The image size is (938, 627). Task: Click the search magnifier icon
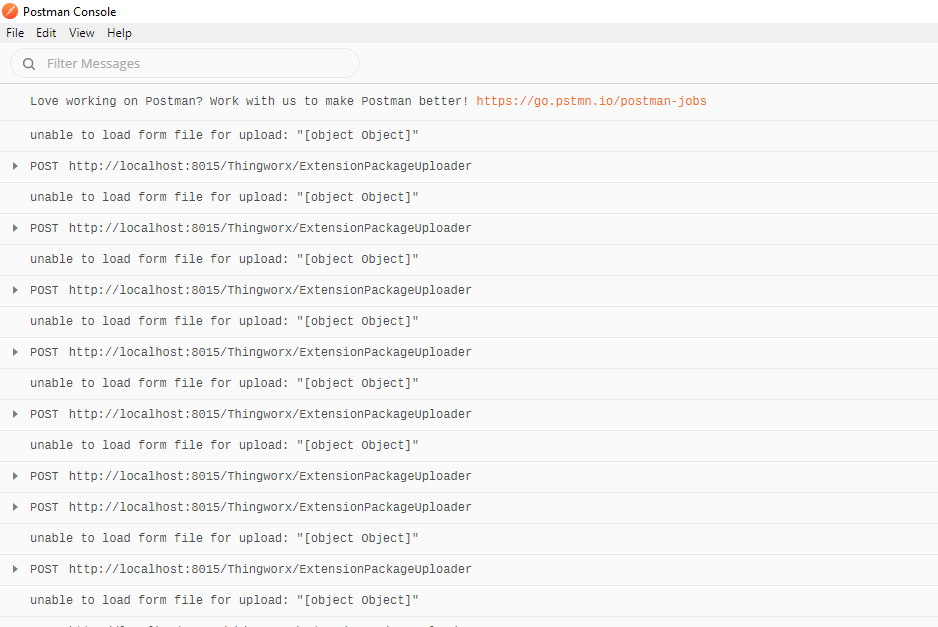tap(28, 63)
